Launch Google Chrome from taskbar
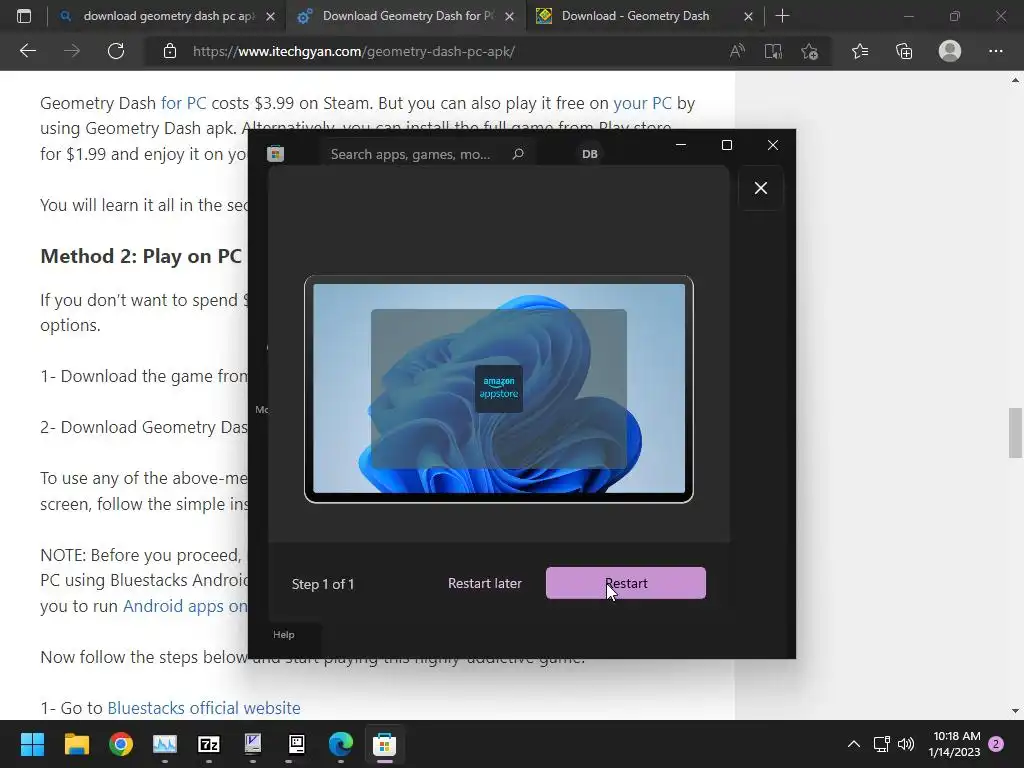The height and width of the screenshot is (768, 1024). pyautogui.click(x=121, y=744)
